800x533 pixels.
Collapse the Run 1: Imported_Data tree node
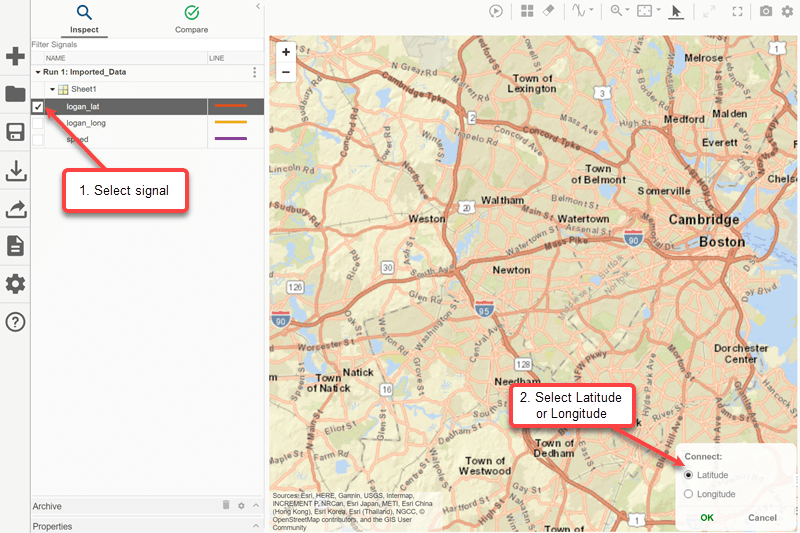click(x=38, y=72)
